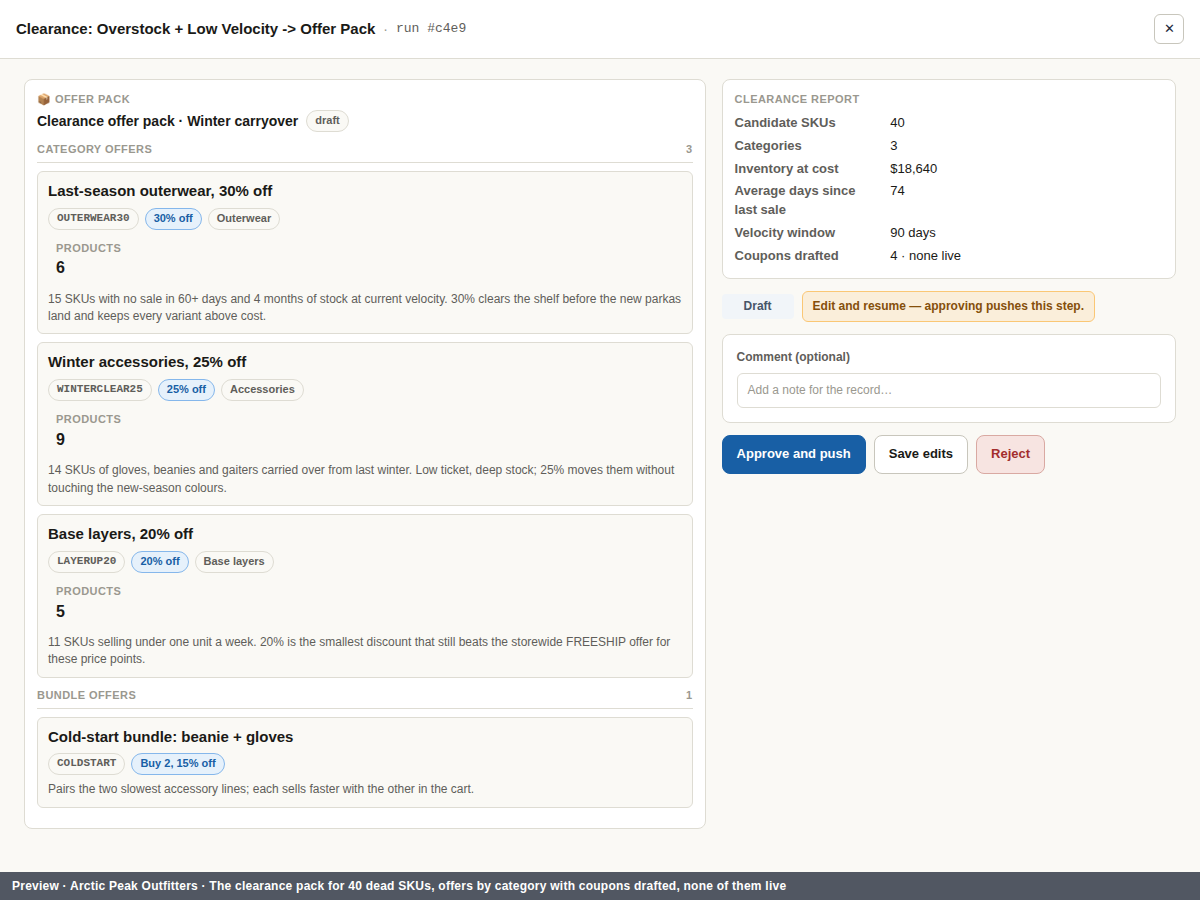Open the Base layers, 20% off title
Screen dimensions: 1200x900
tap(120, 534)
